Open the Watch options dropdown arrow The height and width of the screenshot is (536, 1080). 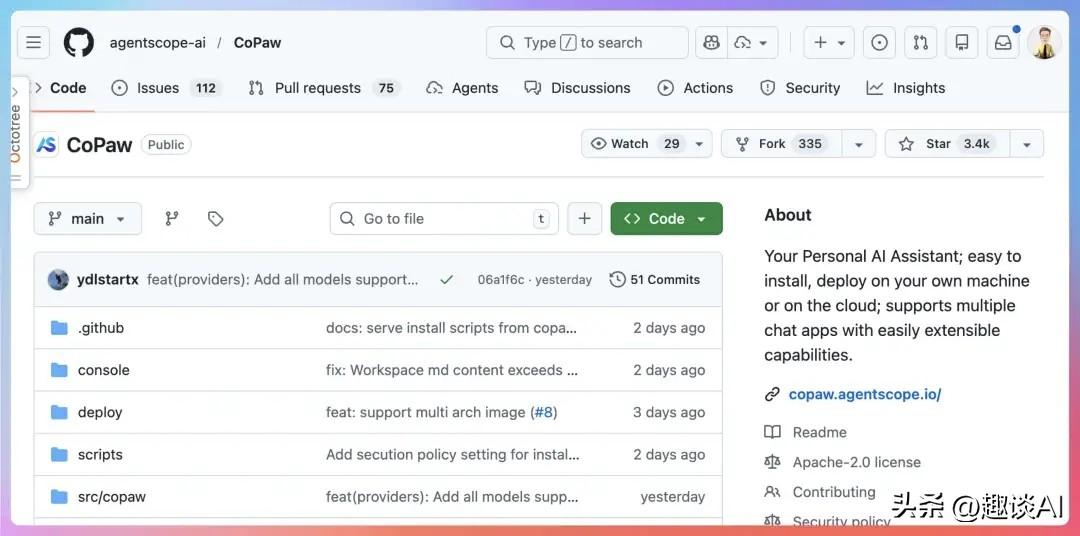699,144
